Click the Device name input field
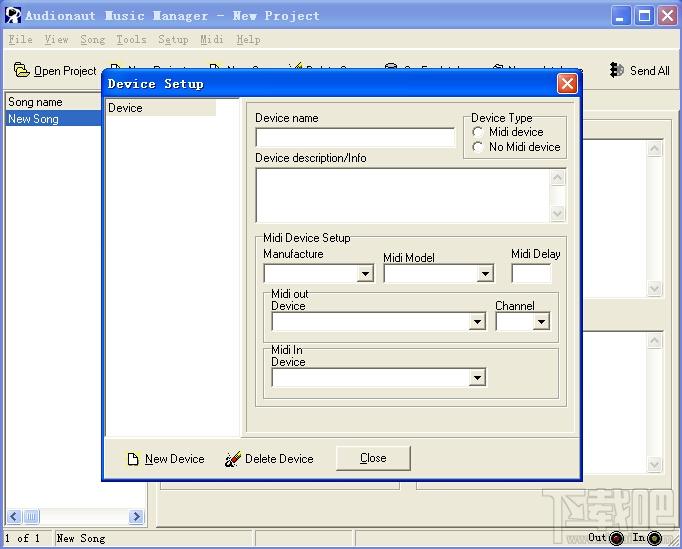This screenshot has height=549, width=682. pos(355,137)
